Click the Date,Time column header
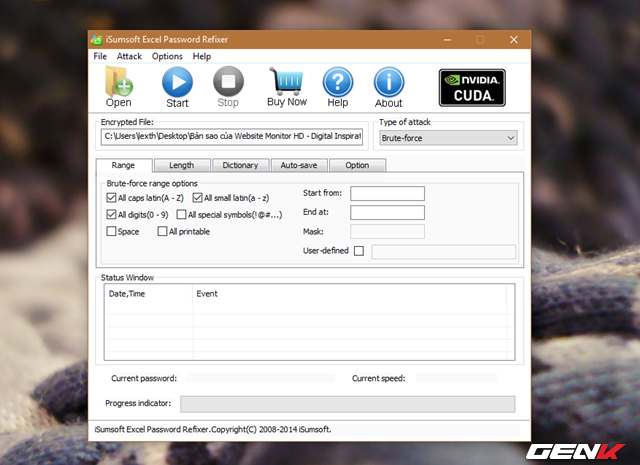The image size is (640, 465). click(x=148, y=294)
